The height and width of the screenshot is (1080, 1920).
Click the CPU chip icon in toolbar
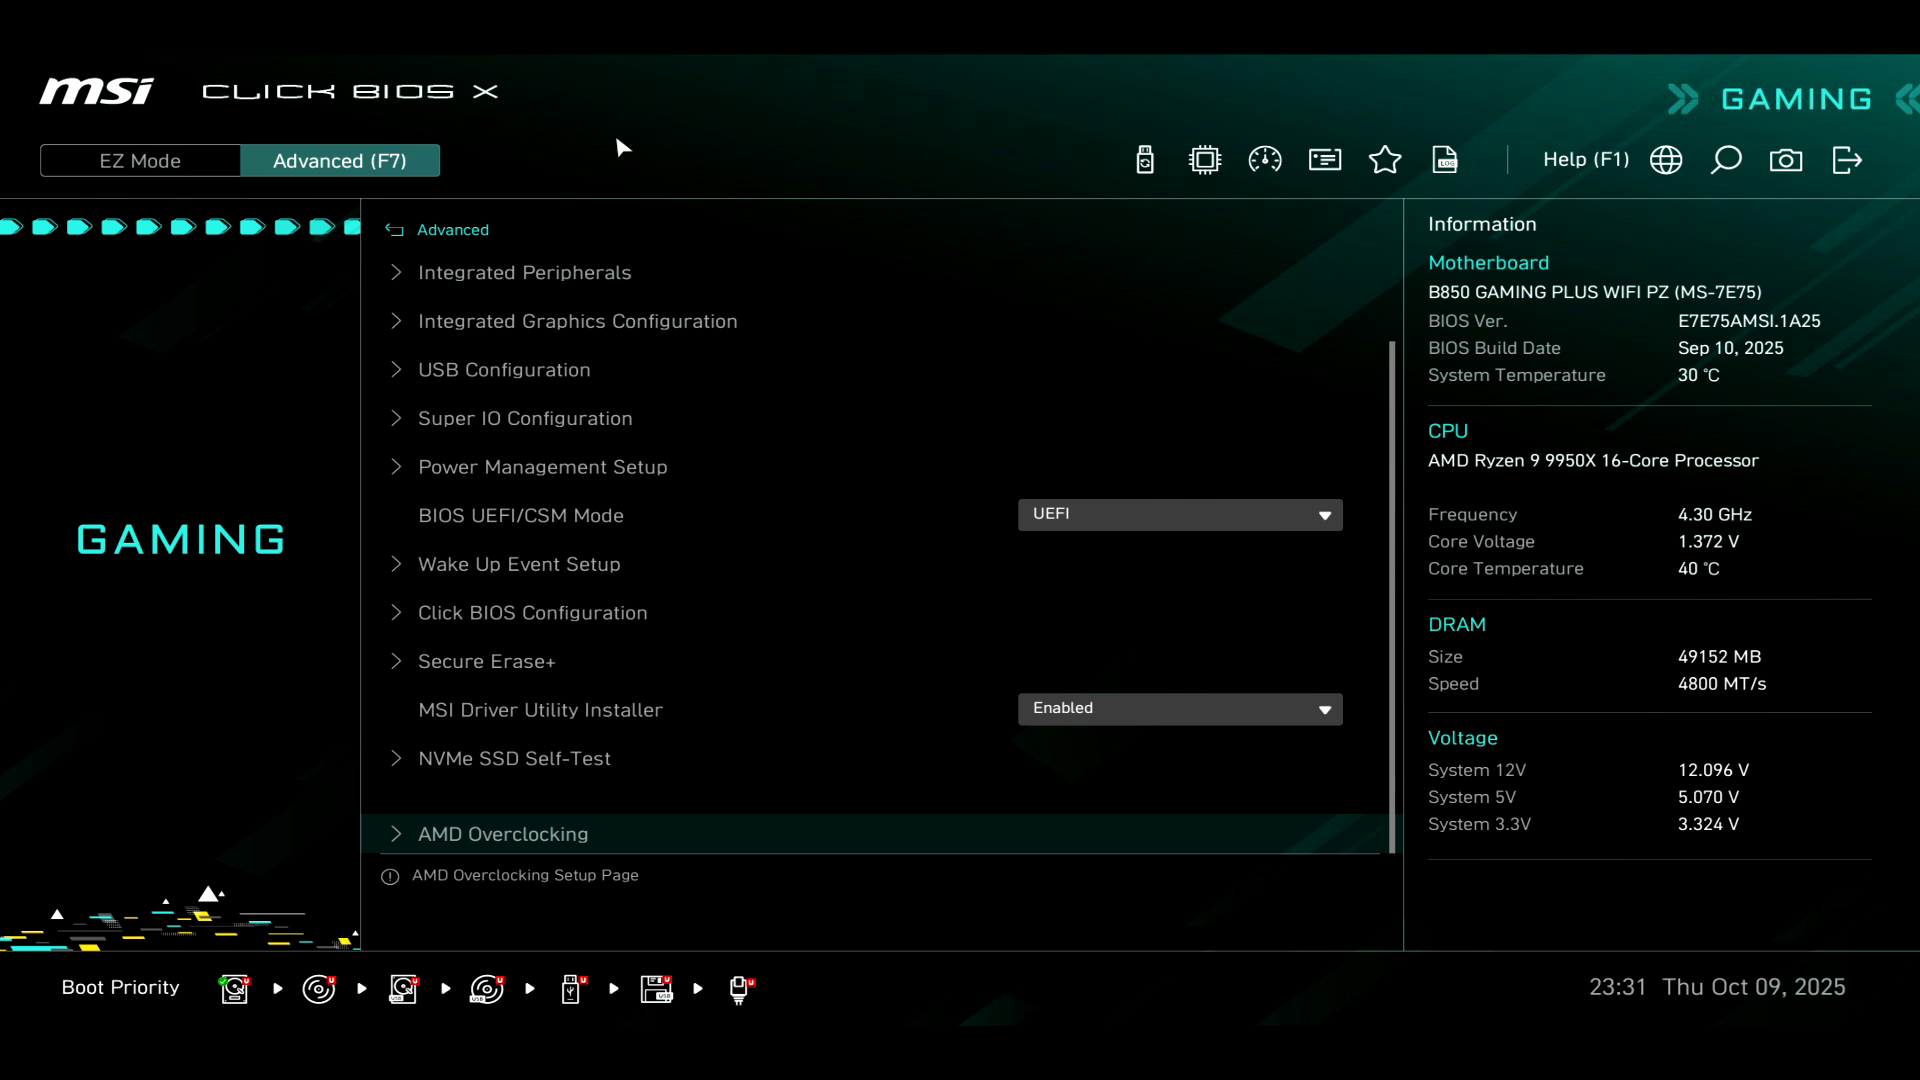click(x=1205, y=160)
